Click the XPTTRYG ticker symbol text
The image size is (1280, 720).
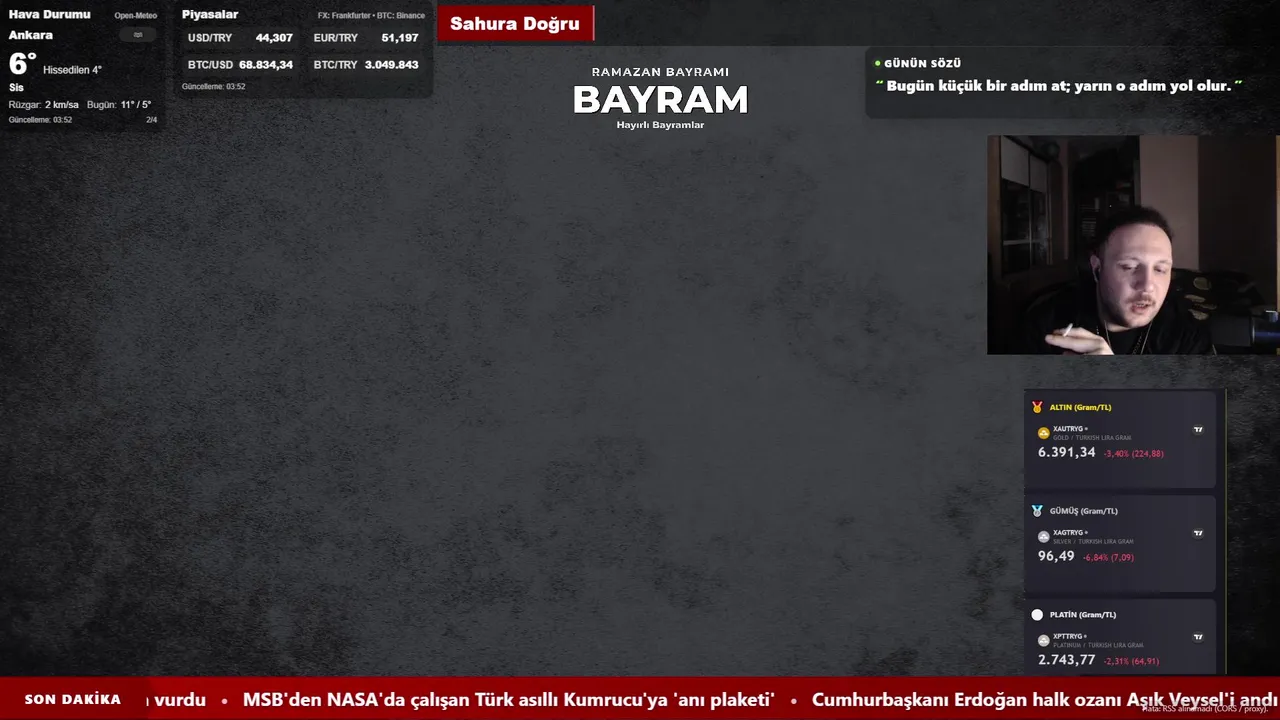click(x=1069, y=637)
